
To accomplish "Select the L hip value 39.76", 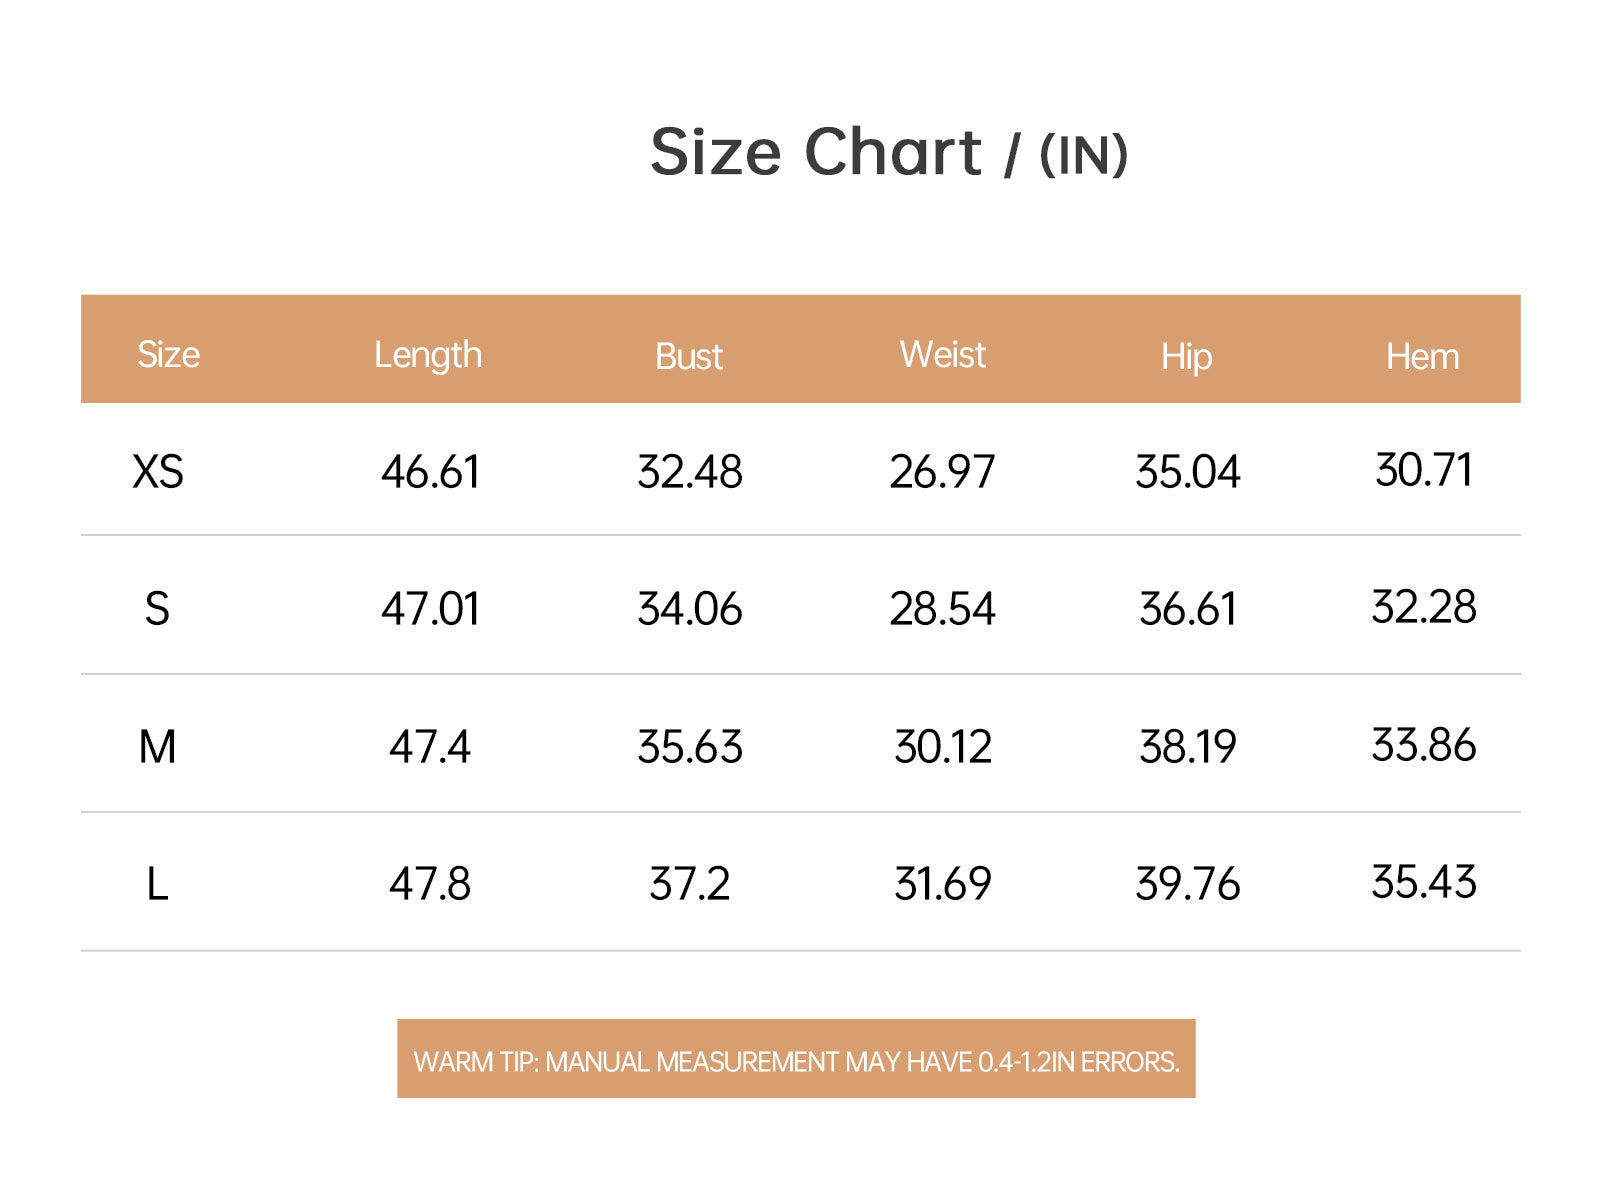I will click(1187, 884).
